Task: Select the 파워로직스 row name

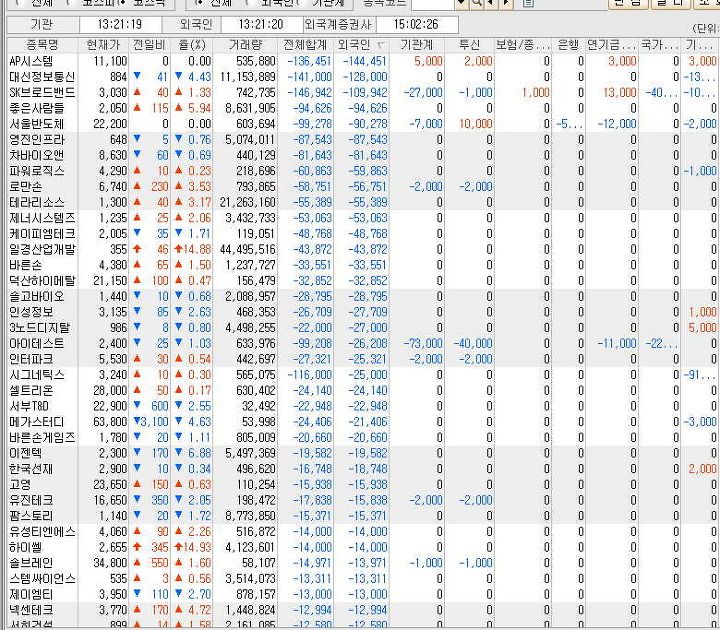Action: (x=37, y=171)
